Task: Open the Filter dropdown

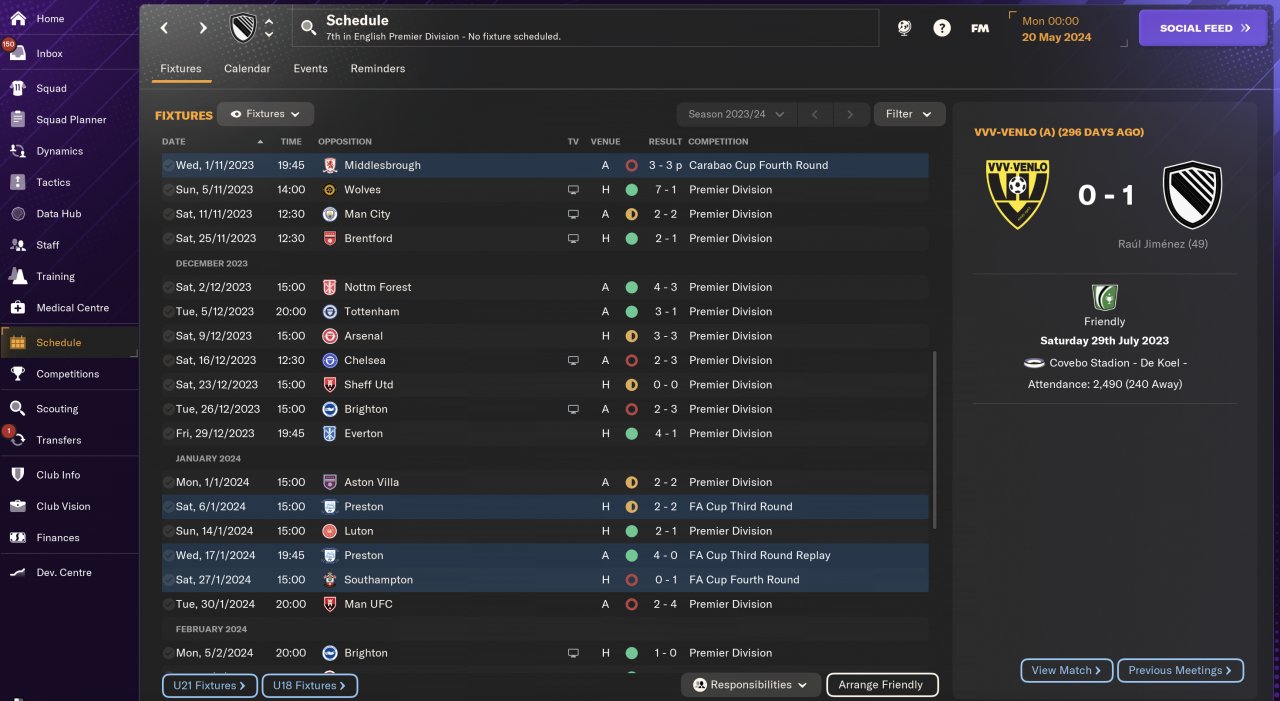Action: [909, 114]
